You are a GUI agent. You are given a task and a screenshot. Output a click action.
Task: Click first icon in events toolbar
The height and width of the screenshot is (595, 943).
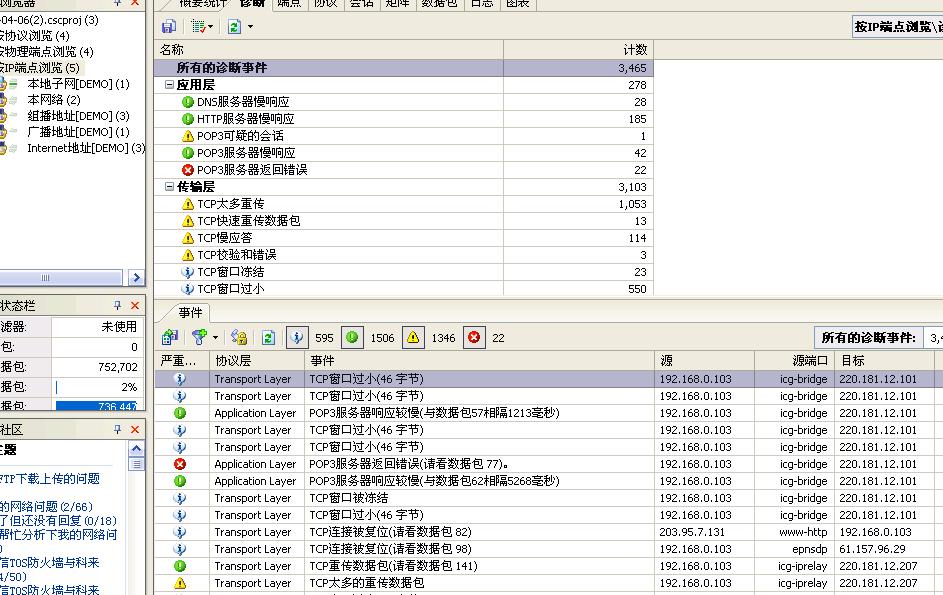(x=170, y=338)
